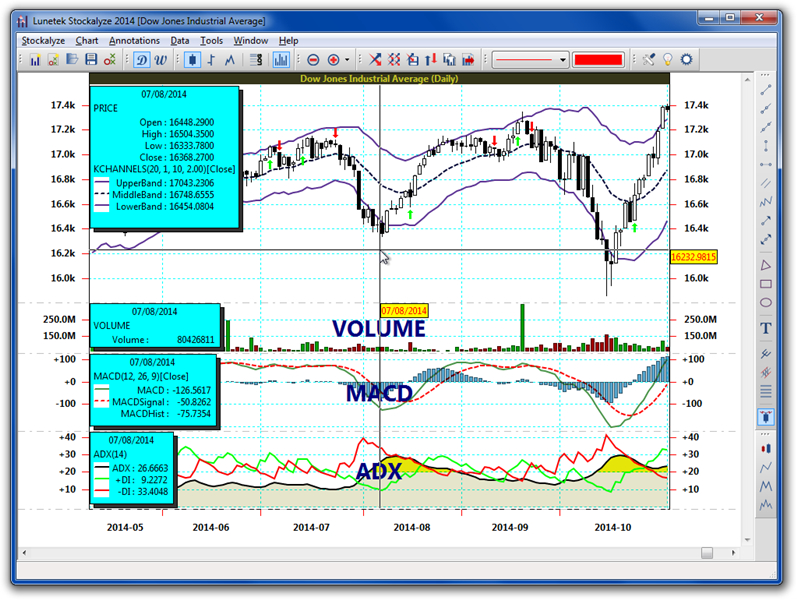Viewport: 797px width, 600px height.
Task: Click the crossed arrows delete annotation icon
Action: tap(375, 60)
